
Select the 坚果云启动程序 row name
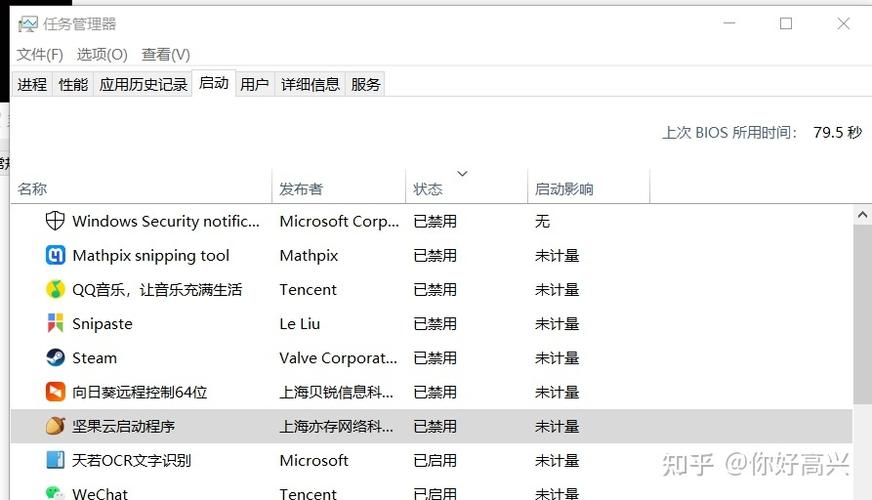[x=123, y=426]
